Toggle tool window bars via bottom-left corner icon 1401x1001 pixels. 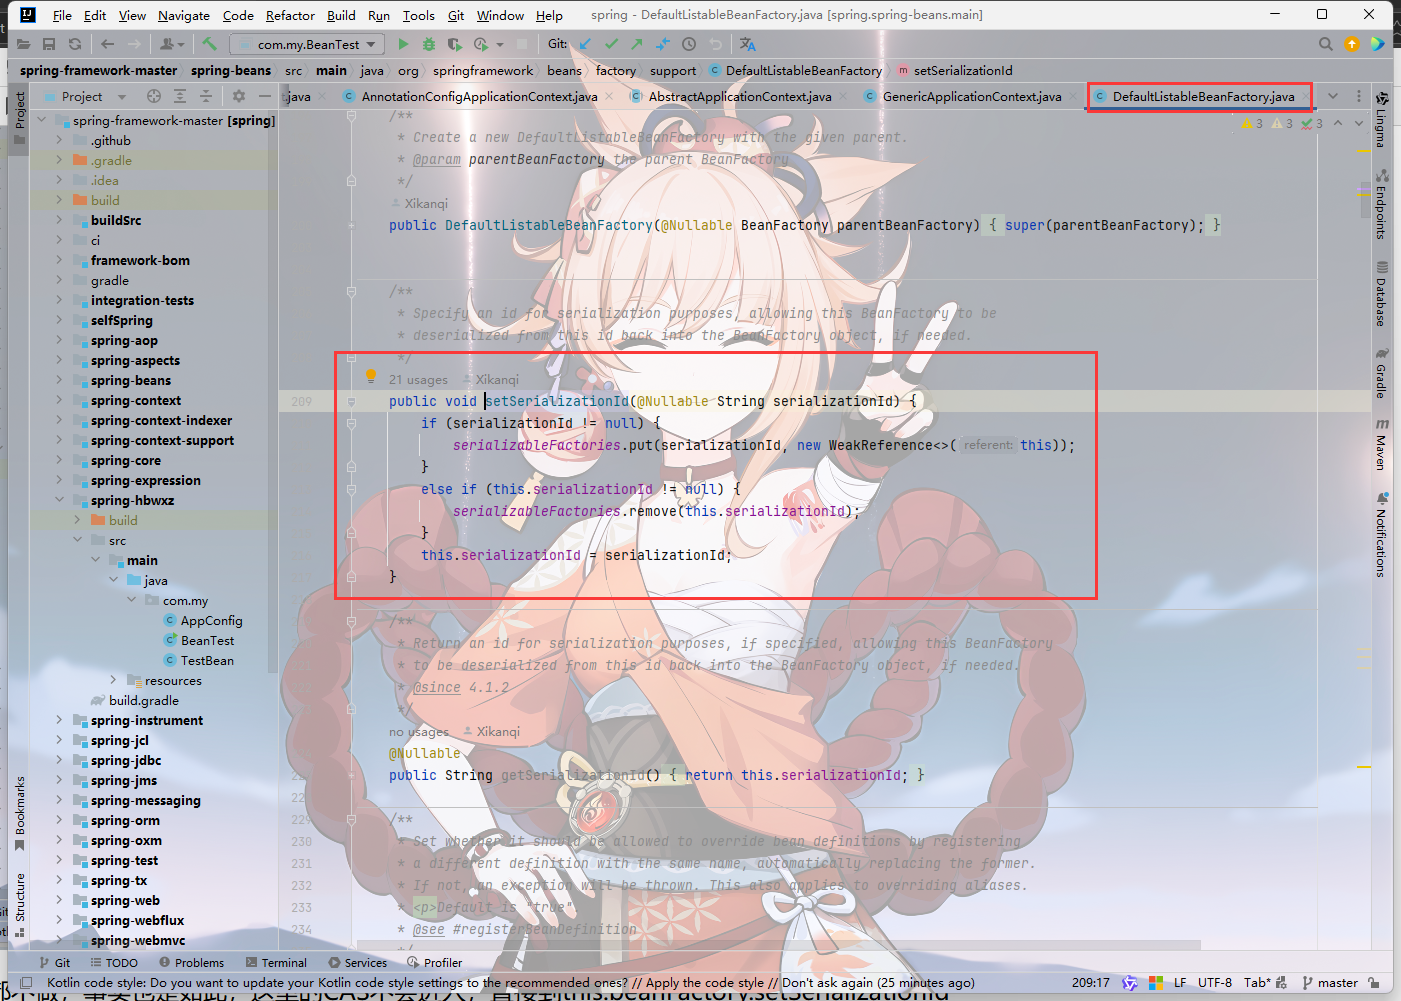click(x=27, y=983)
